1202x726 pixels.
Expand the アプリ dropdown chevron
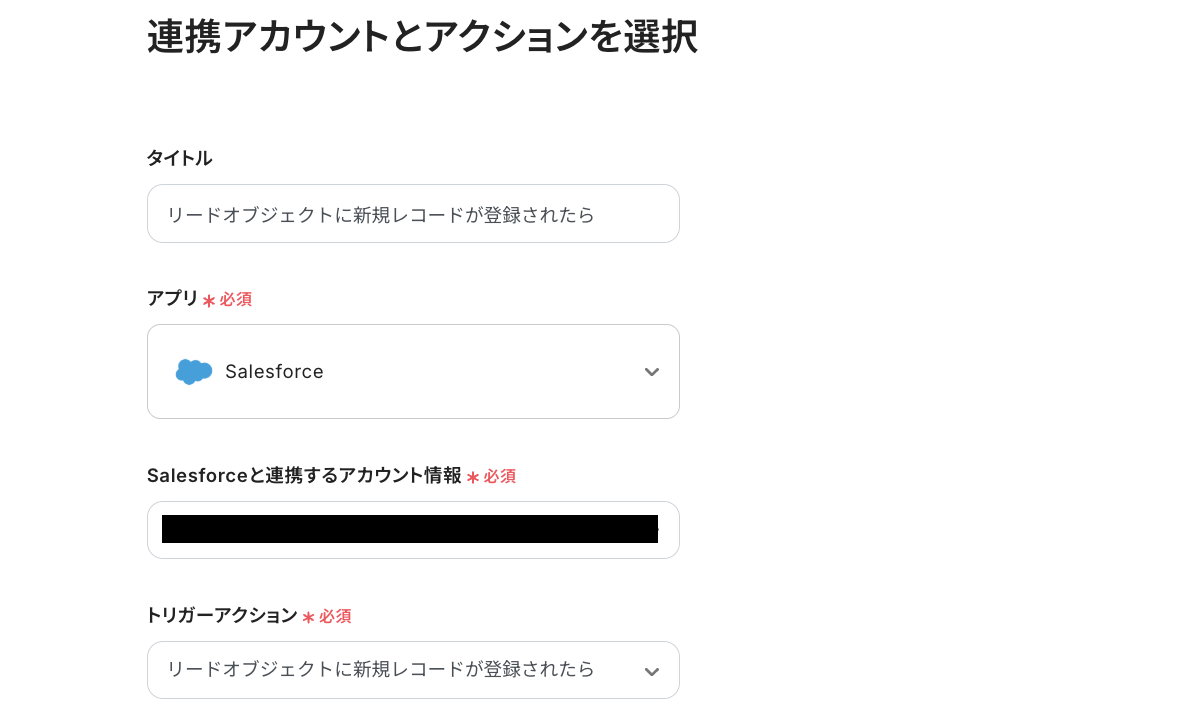pyautogui.click(x=652, y=372)
